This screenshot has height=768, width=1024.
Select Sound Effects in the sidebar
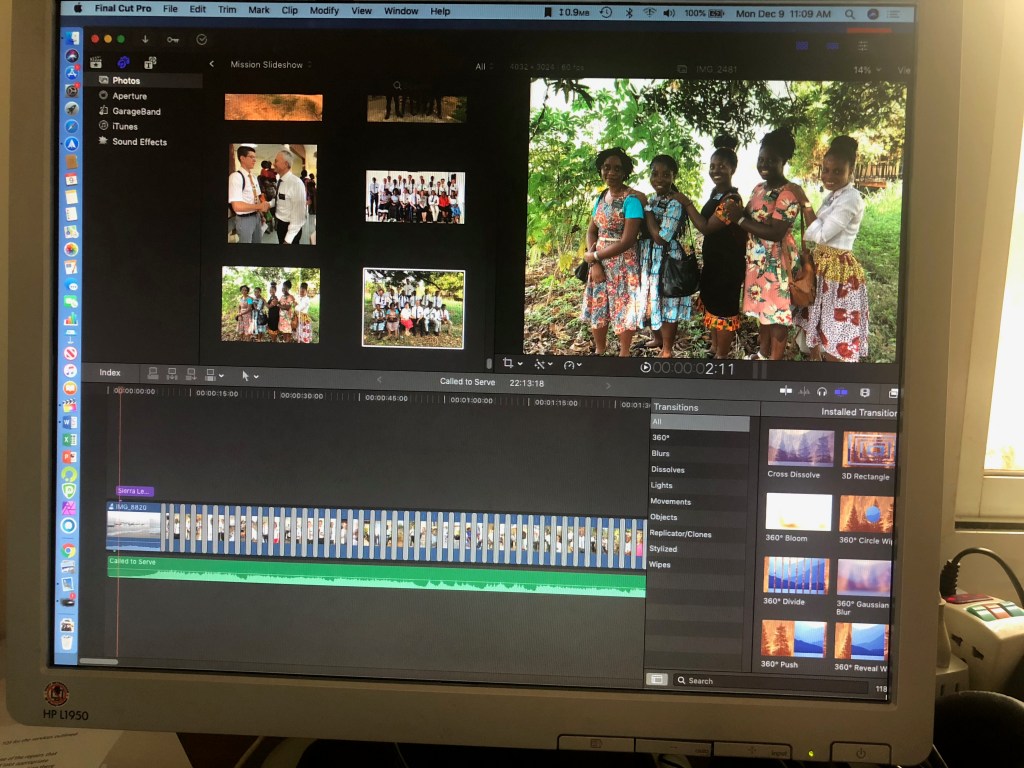click(139, 142)
